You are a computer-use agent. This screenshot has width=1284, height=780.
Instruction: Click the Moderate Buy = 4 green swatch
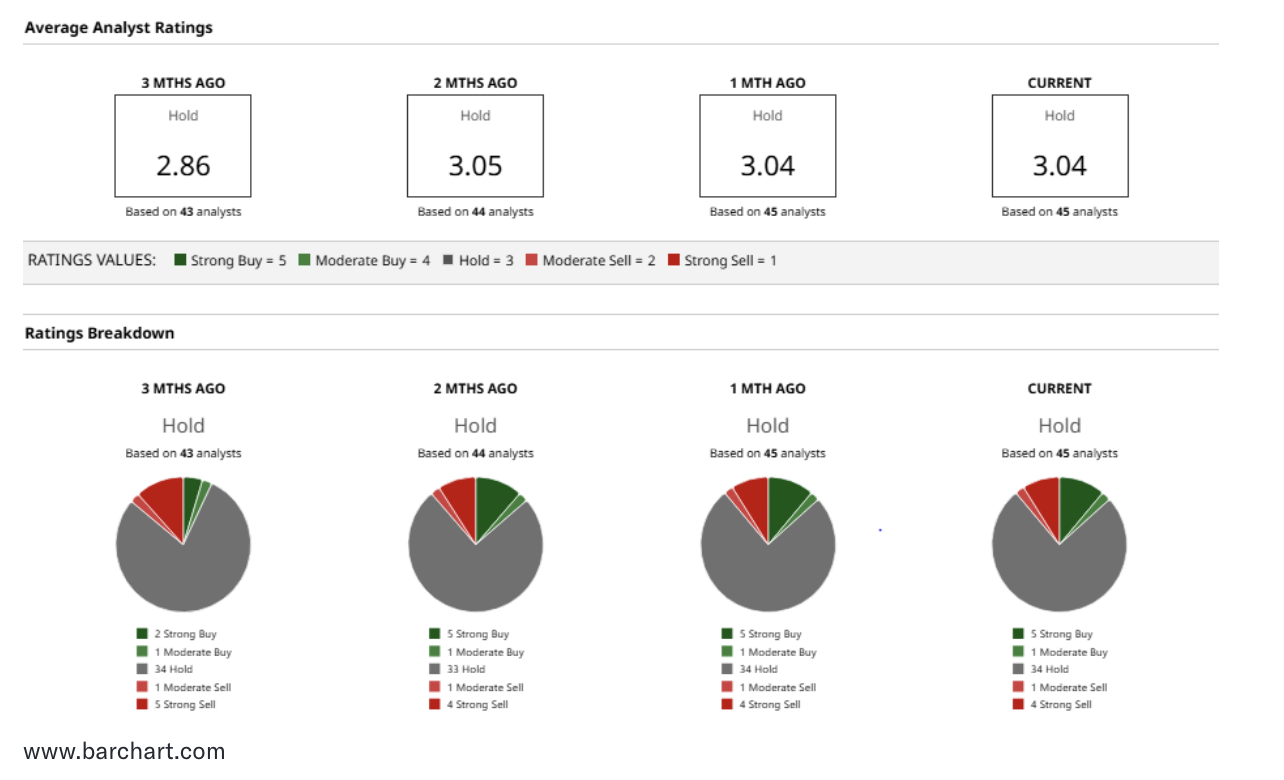click(x=304, y=260)
